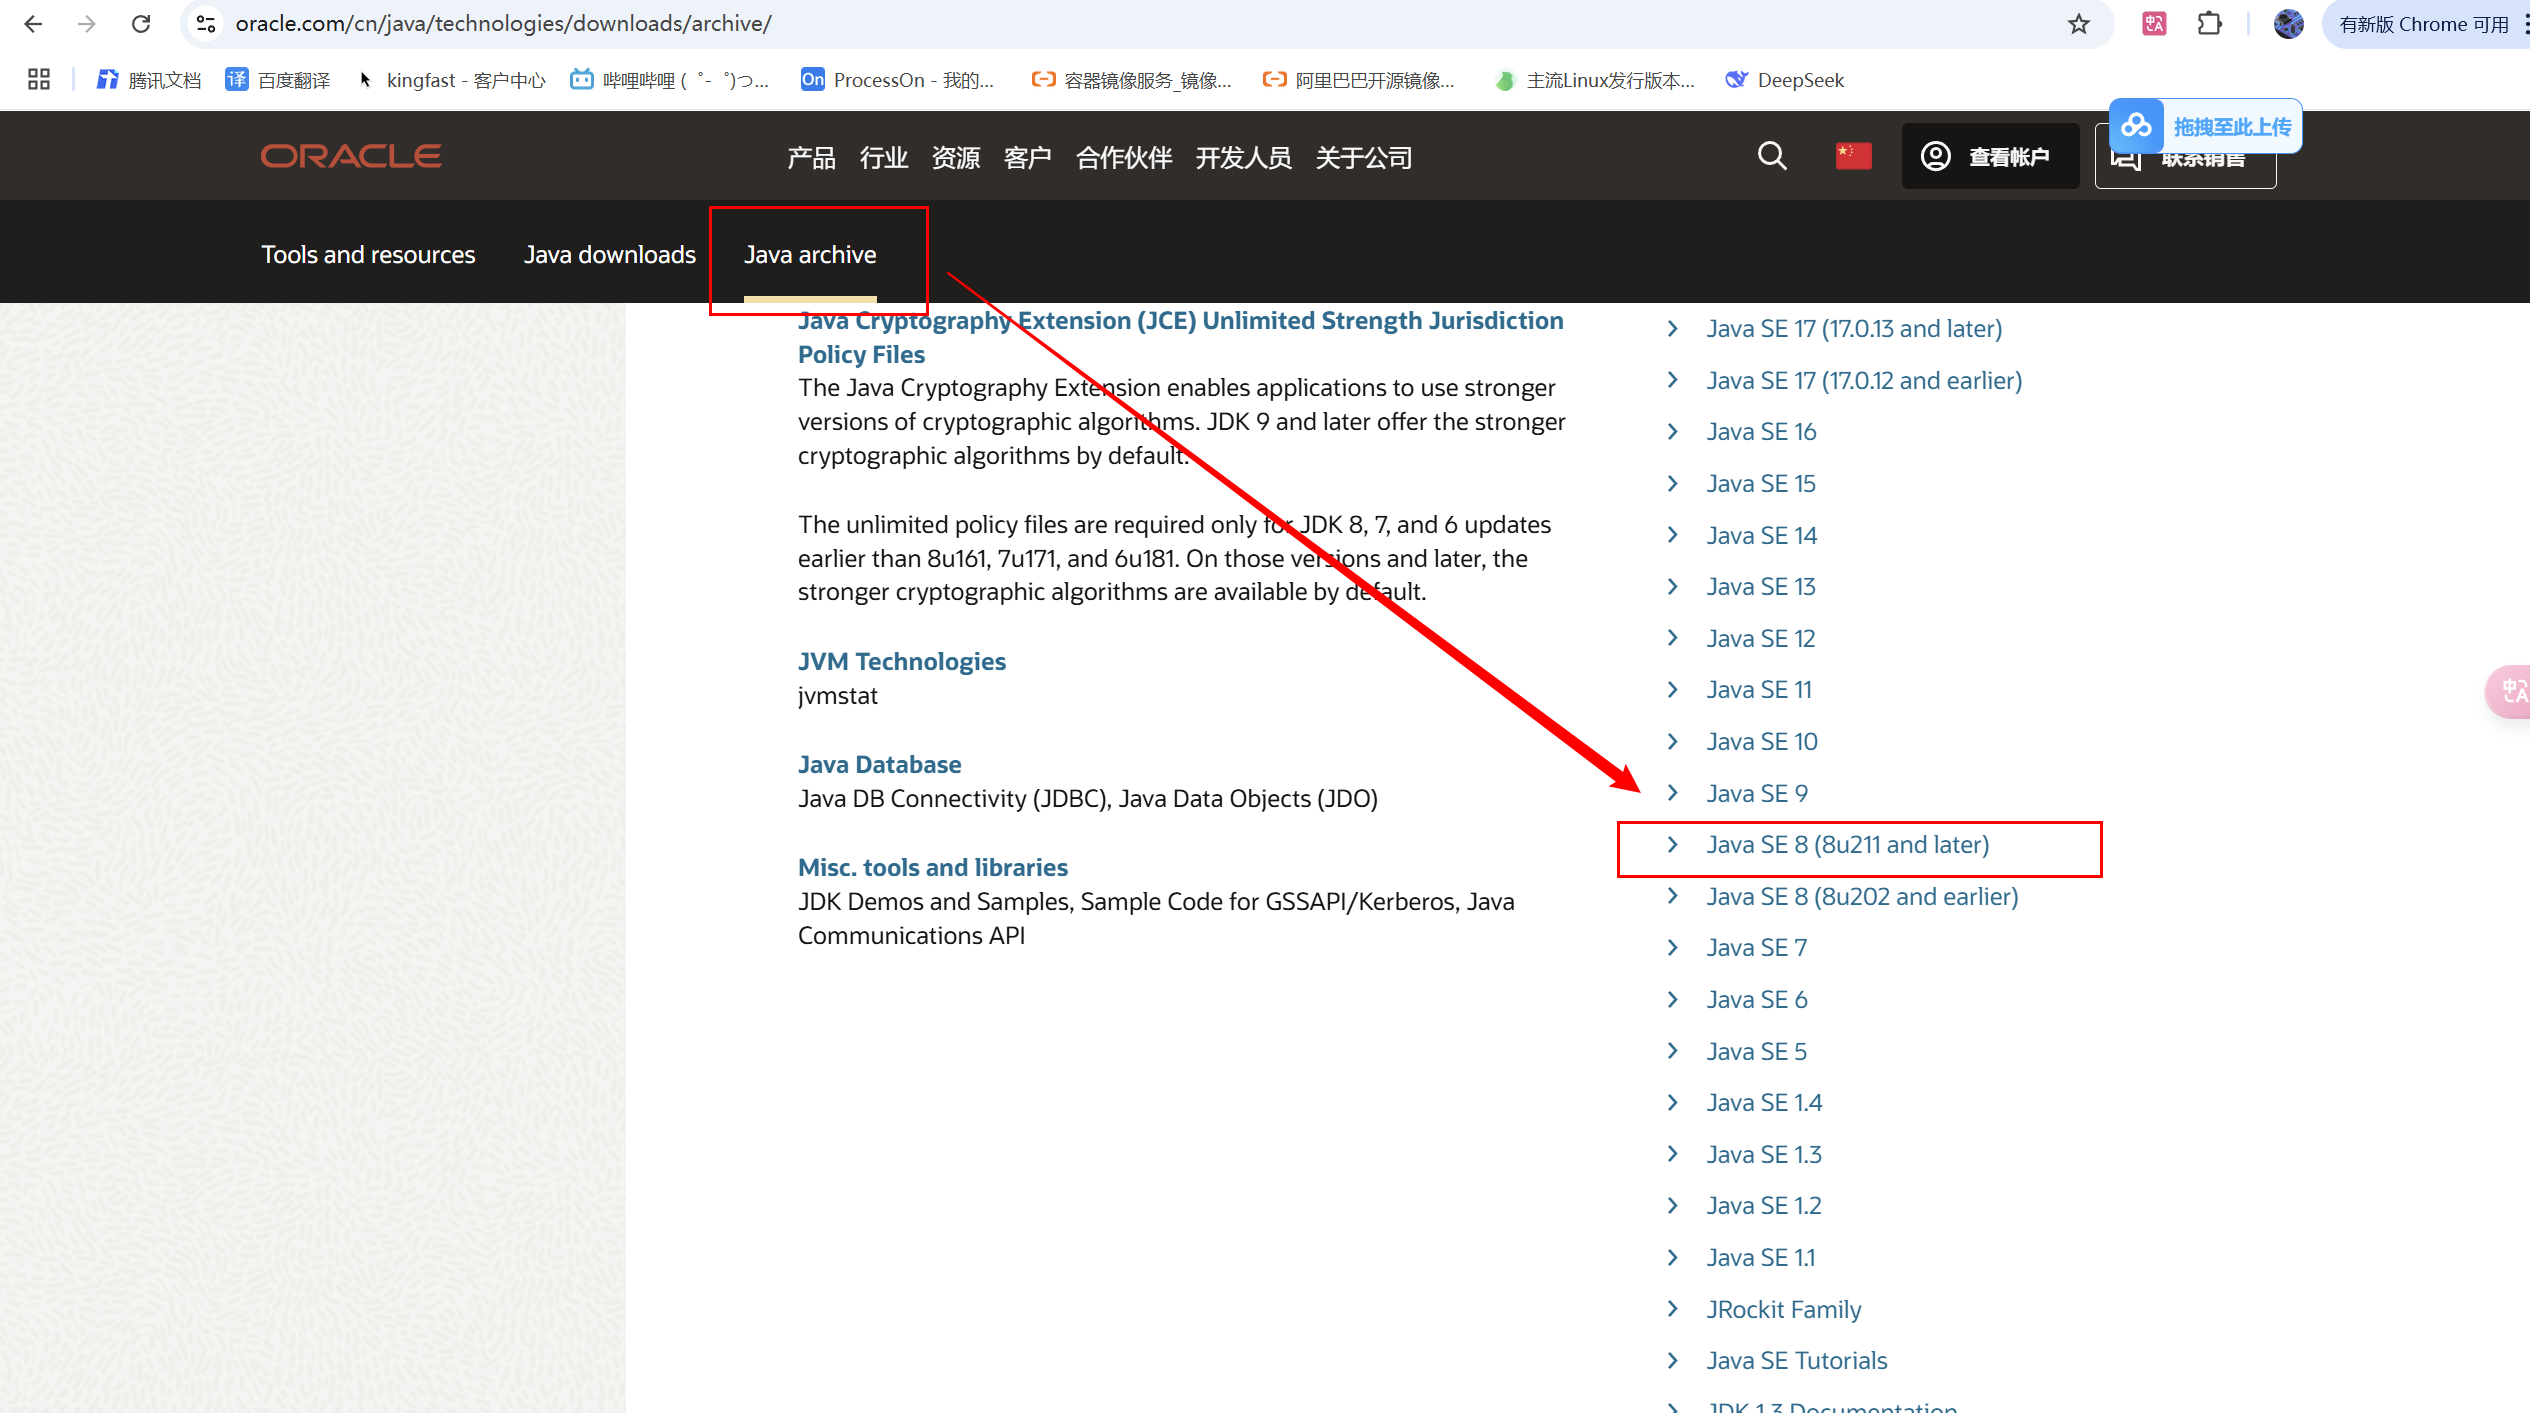Open Java Cryptography Extension Policy Files link

(x=1180, y=337)
